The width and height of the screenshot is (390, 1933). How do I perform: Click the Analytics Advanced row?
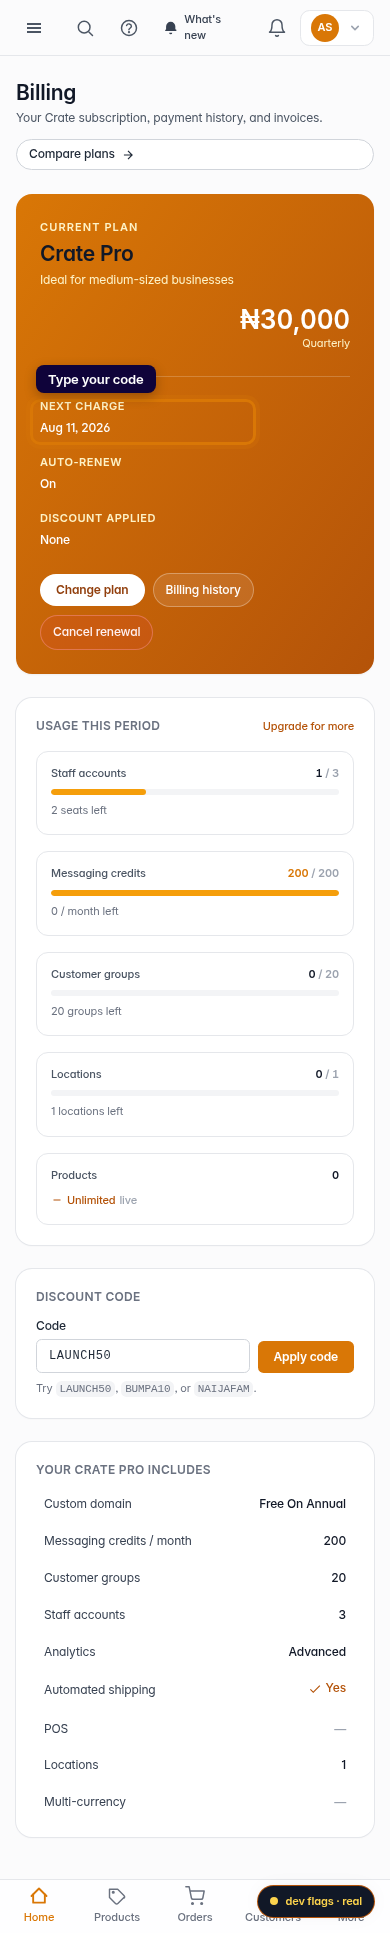[195, 1652]
